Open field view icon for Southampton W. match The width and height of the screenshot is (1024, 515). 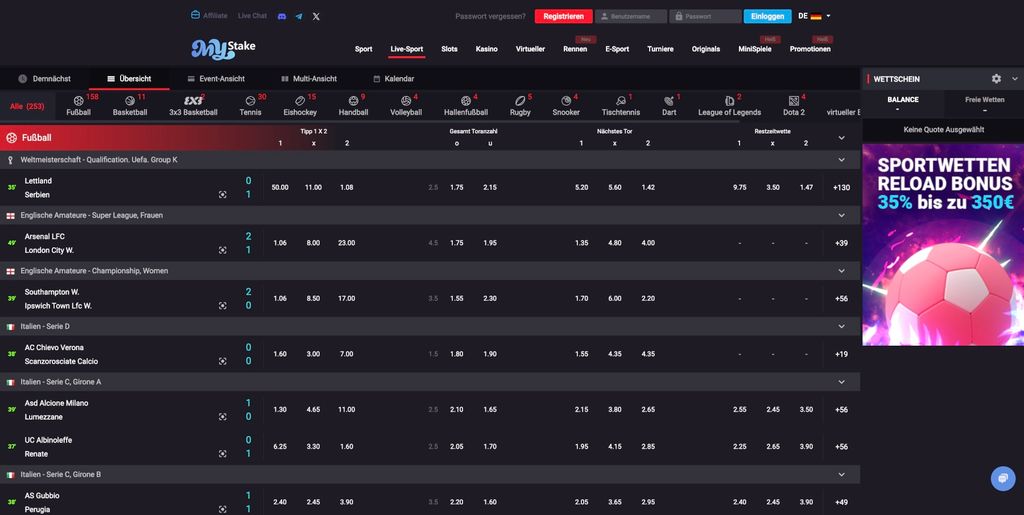(x=223, y=305)
